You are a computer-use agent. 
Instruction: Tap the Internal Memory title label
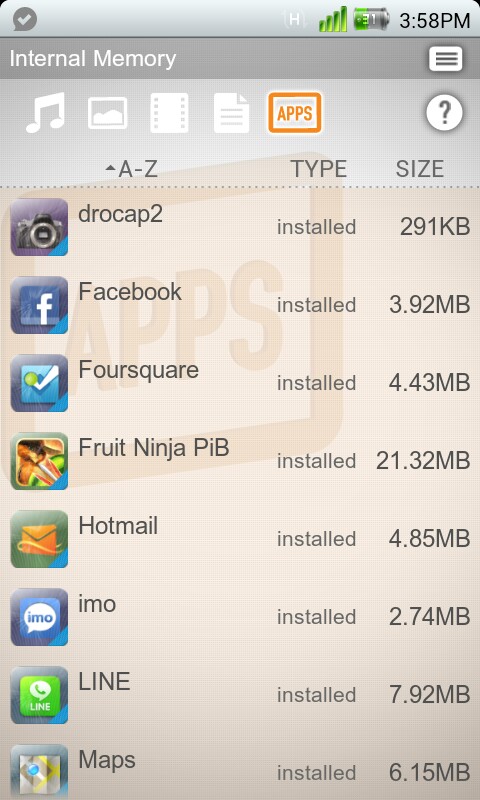pos(93,59)
